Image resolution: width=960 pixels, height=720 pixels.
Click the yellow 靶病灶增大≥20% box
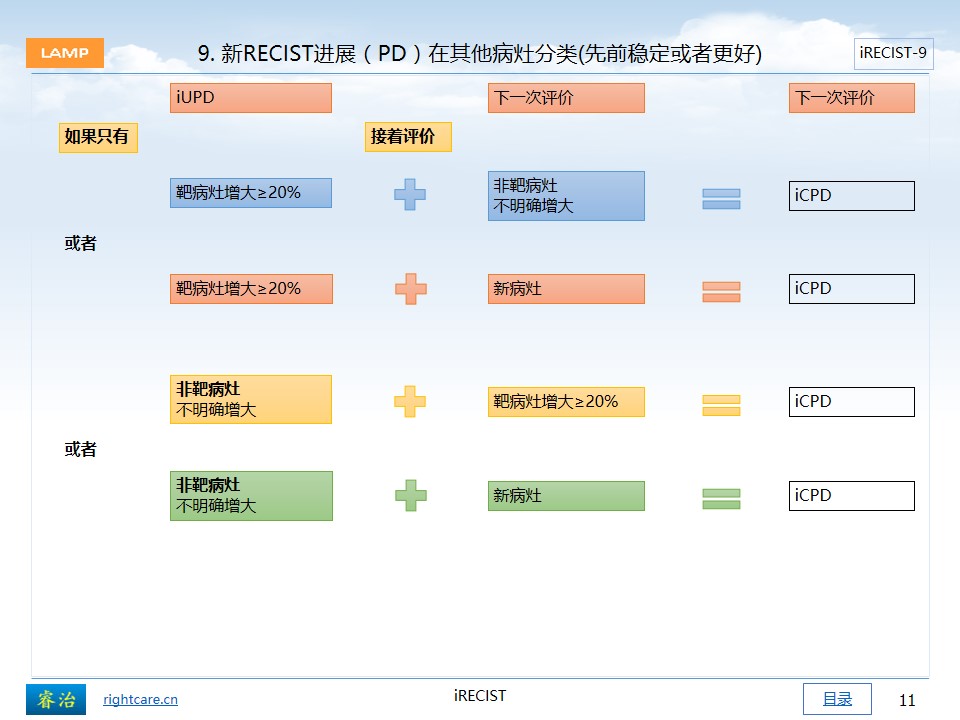click(x=566, y=402)
